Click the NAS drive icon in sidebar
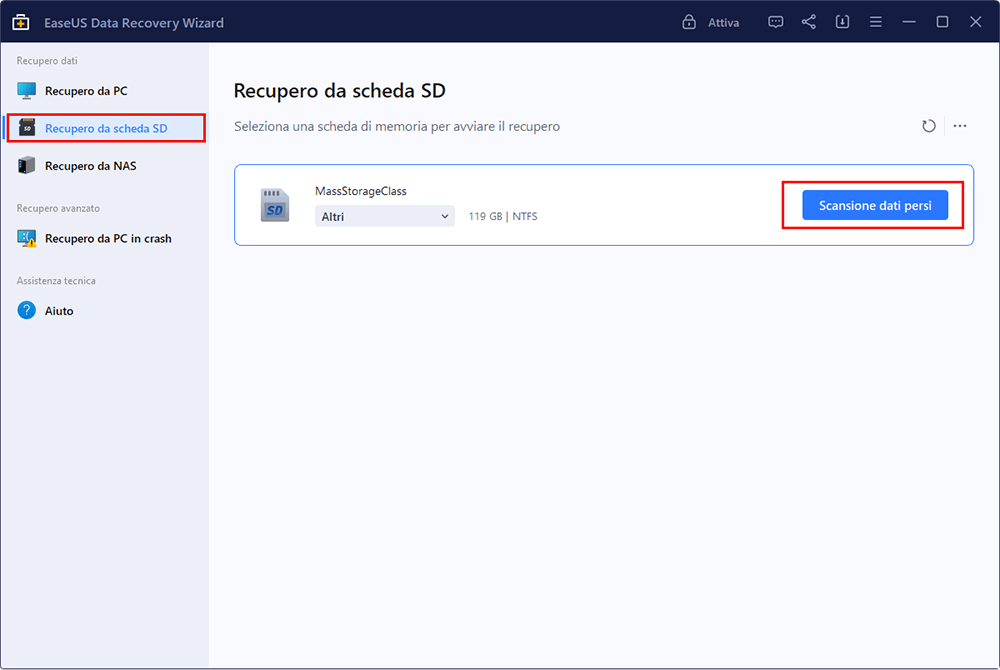This screenshot has height=670, width=1000. (x=26, y=166)
